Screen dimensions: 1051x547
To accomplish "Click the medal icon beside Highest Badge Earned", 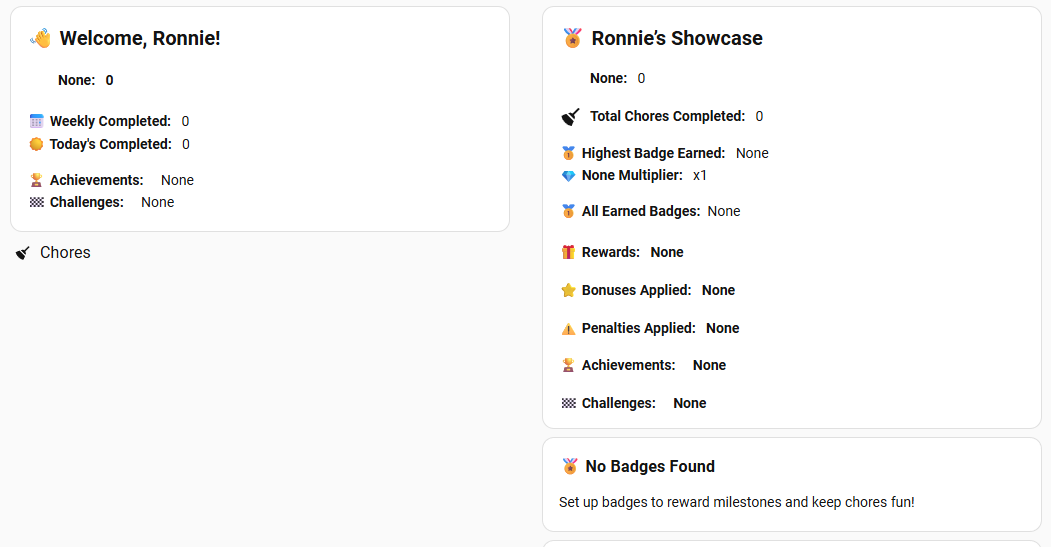I will click(568, 153).
